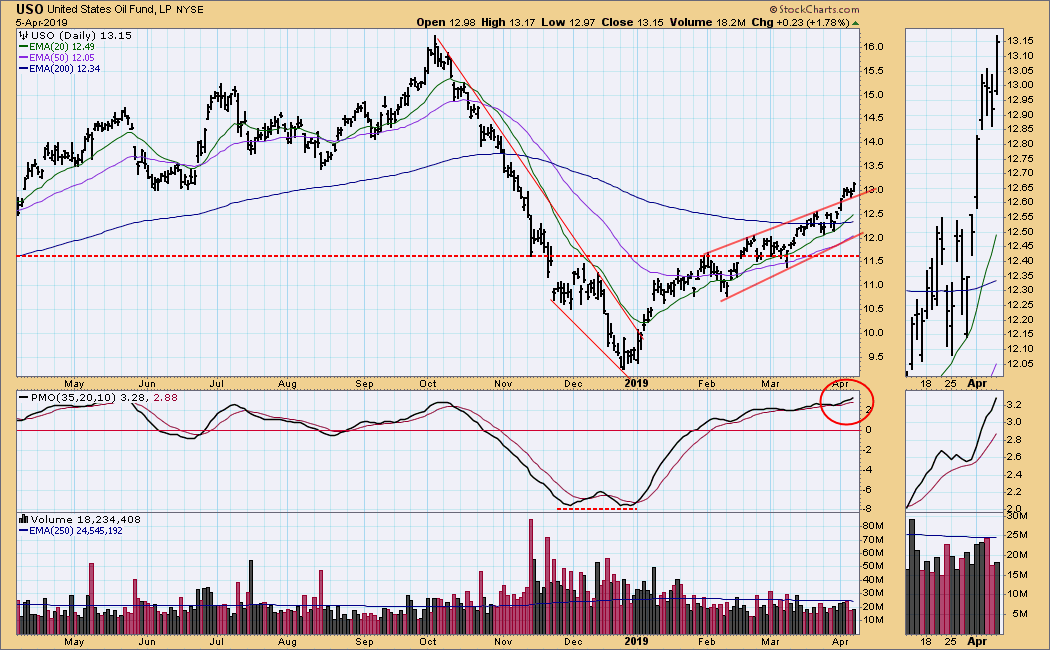
Task: Click the 'USO (Daily) 13.15' legend entry
Action: pos(81,35)
